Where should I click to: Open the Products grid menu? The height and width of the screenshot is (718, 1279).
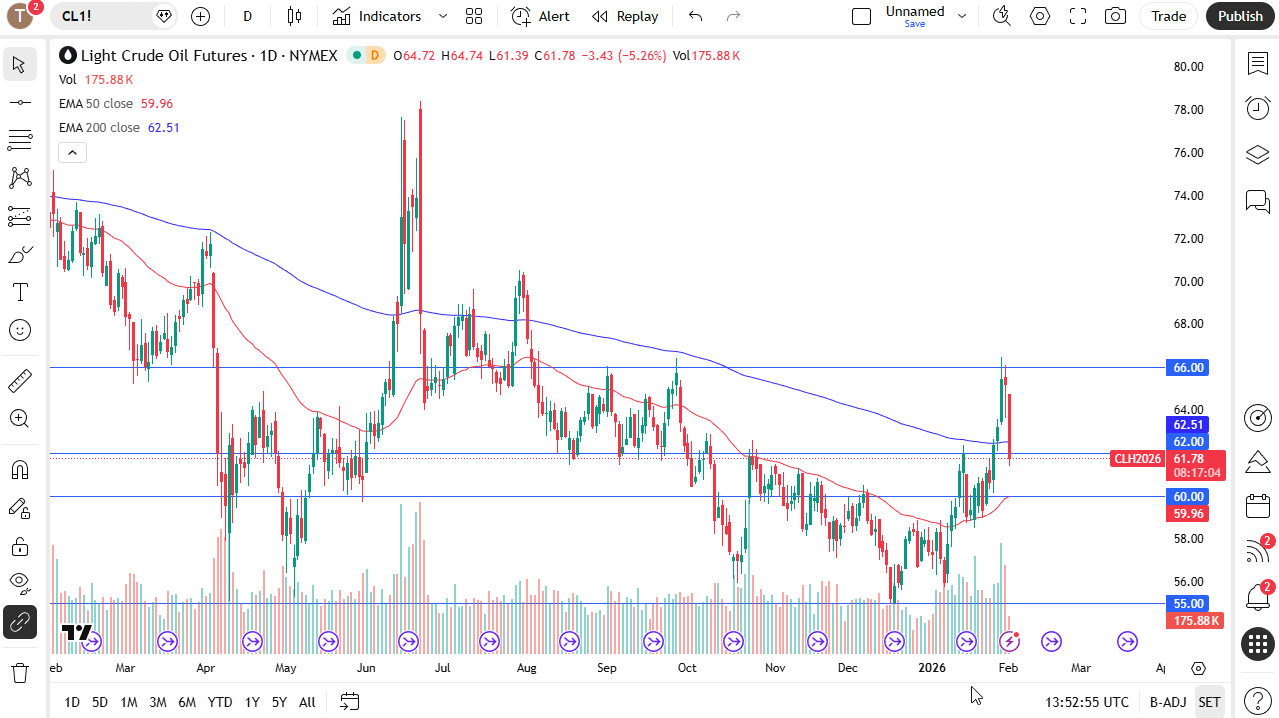click(1257, 644)
